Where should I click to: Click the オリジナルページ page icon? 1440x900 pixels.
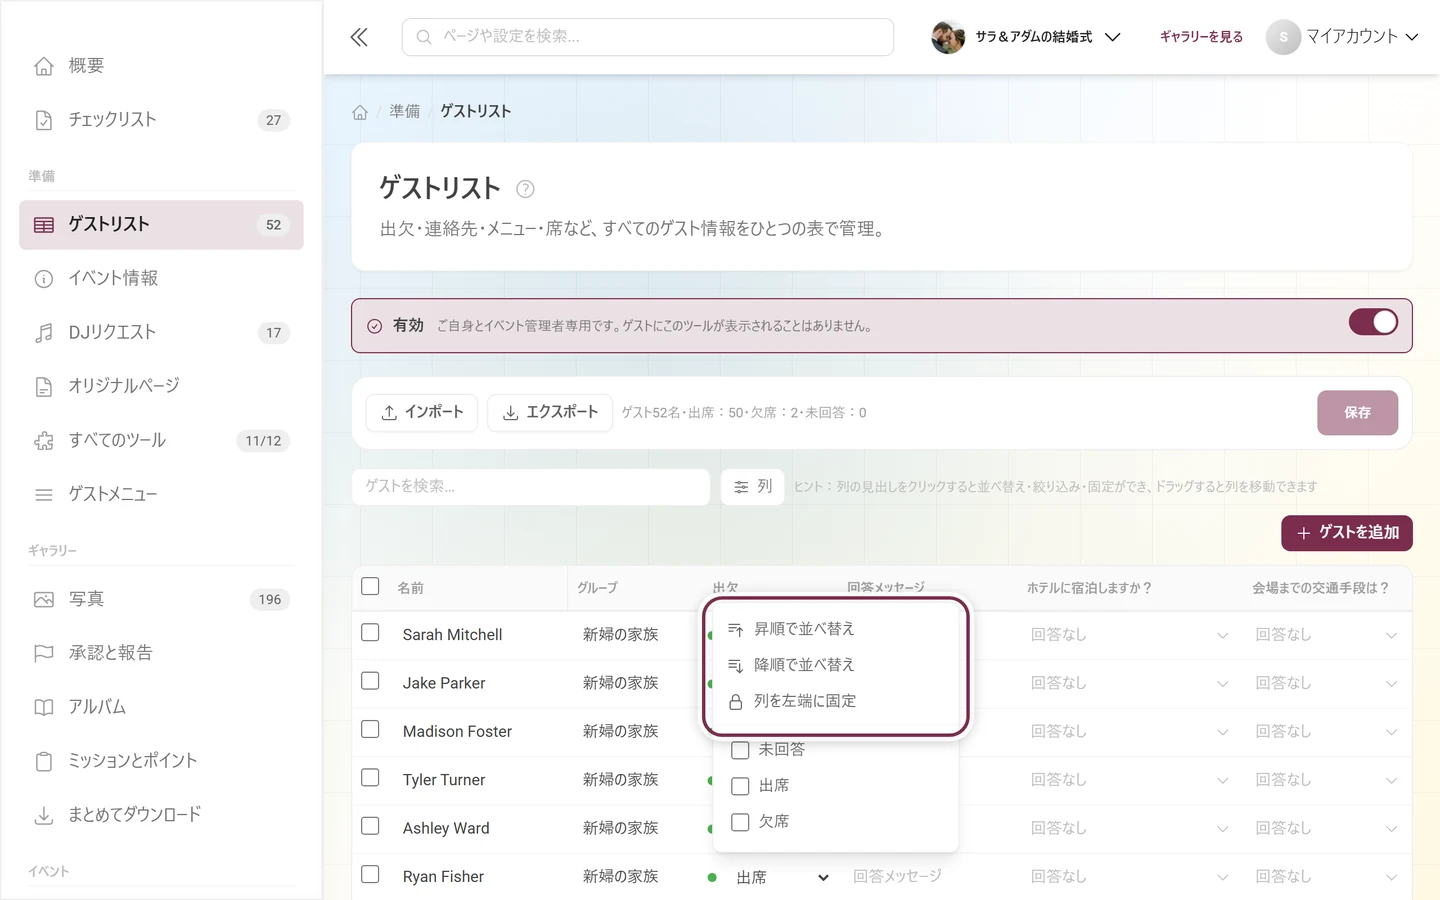(44, 387)
